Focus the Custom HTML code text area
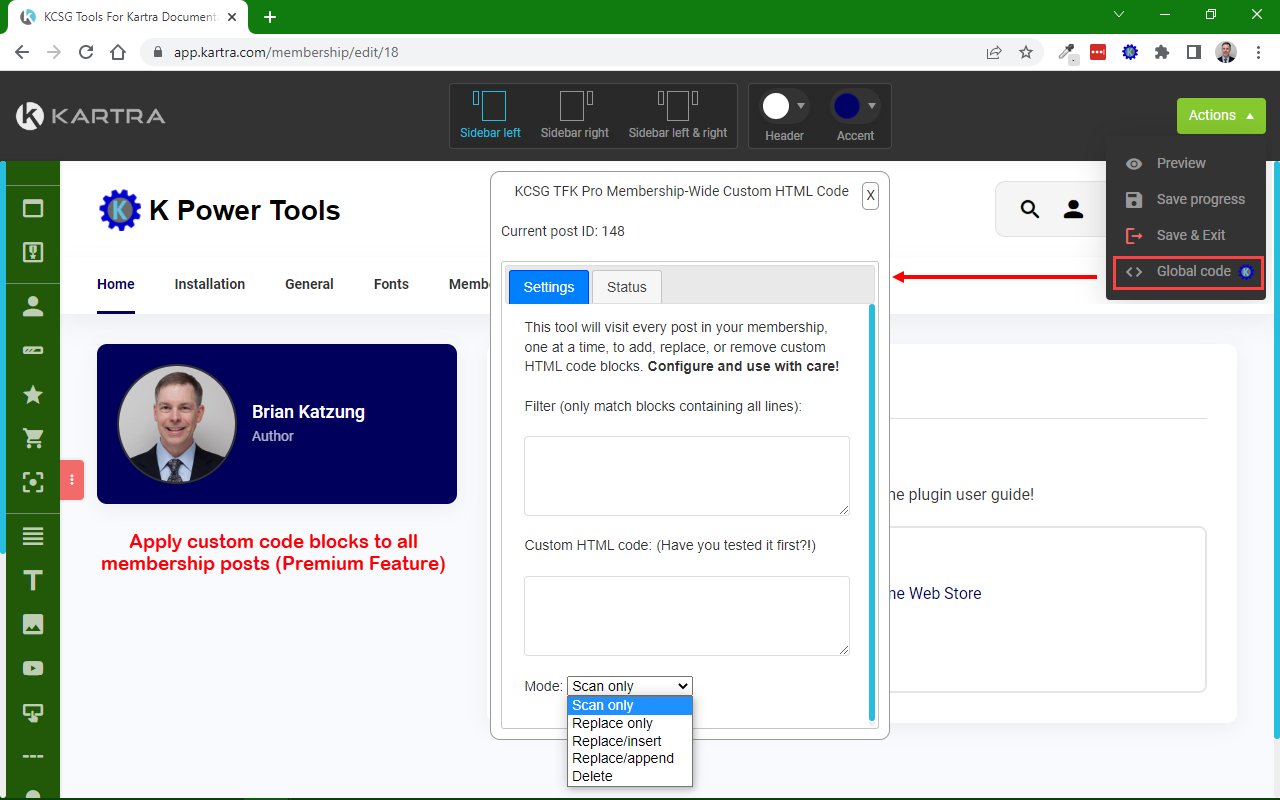The image size is (1280, 800). (x=687, y=616)
